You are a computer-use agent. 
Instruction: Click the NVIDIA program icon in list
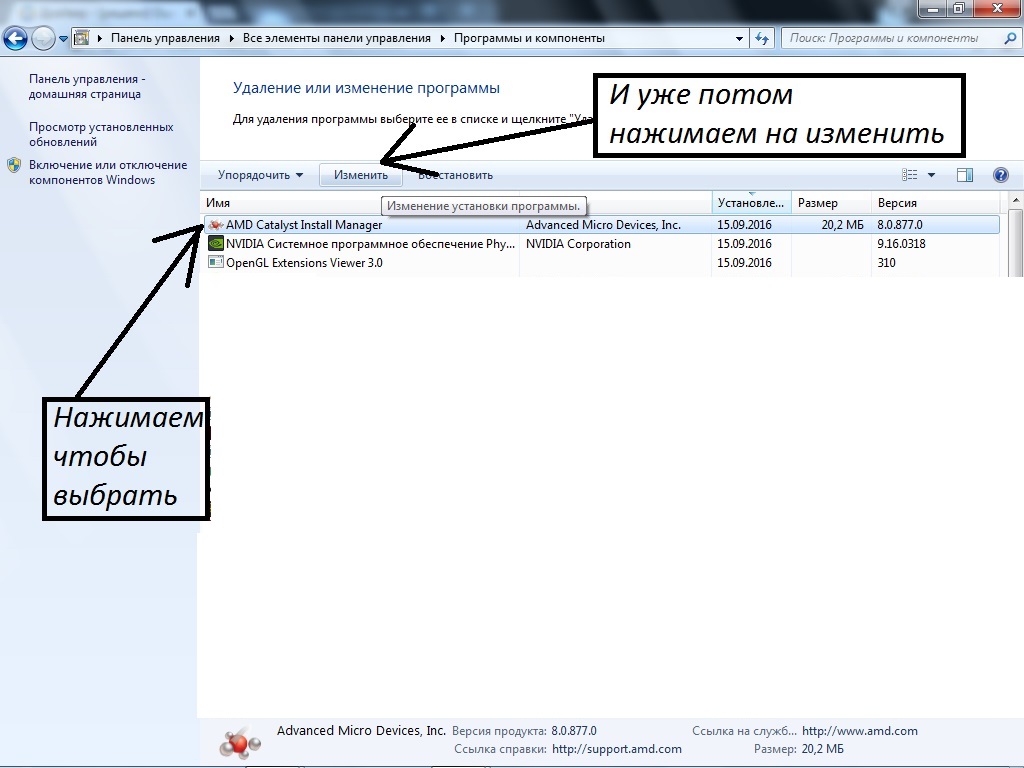215,244
